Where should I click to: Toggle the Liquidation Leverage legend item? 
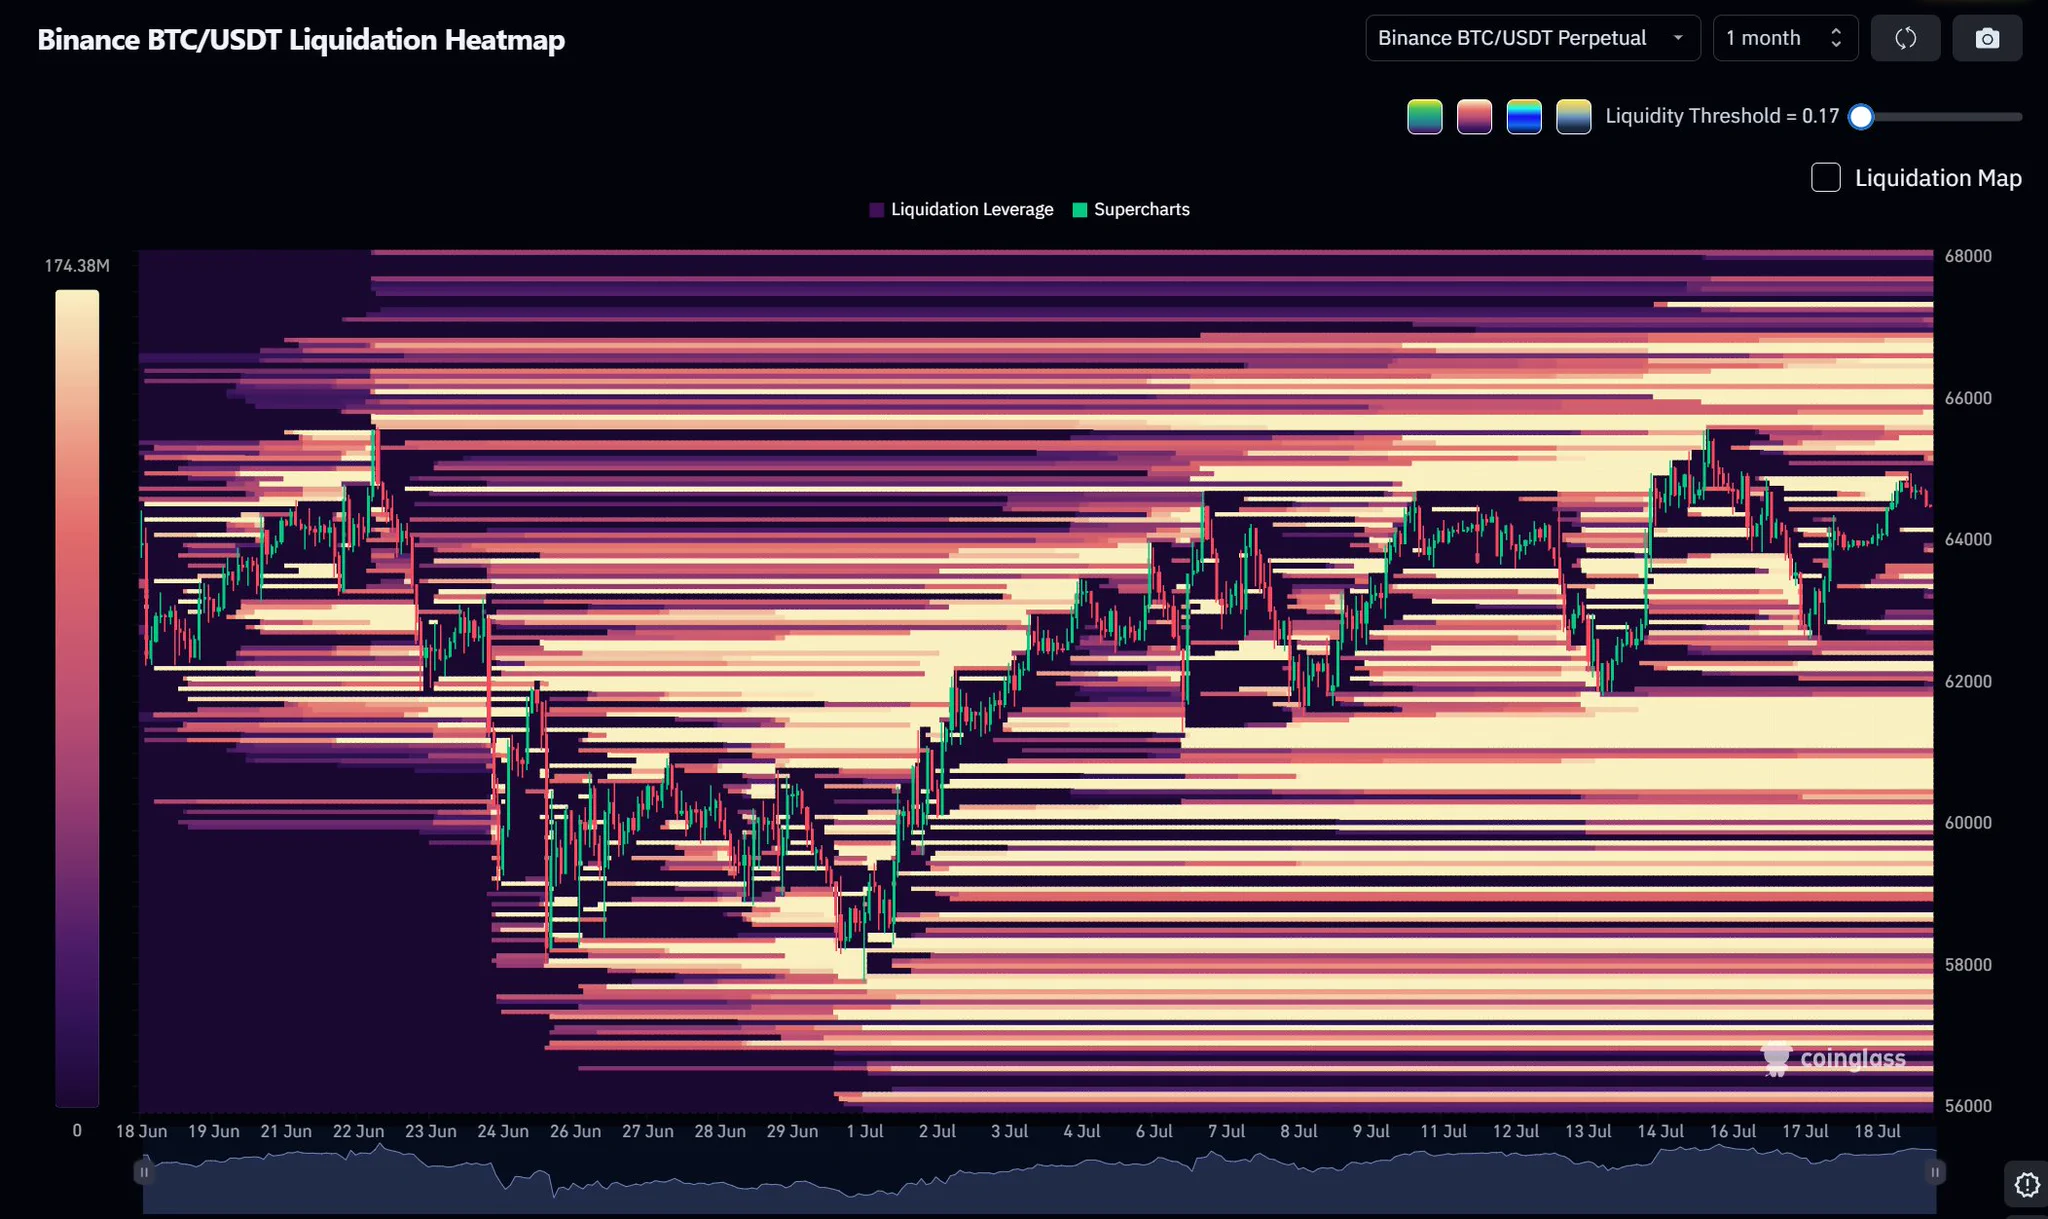tap(961, 210)
